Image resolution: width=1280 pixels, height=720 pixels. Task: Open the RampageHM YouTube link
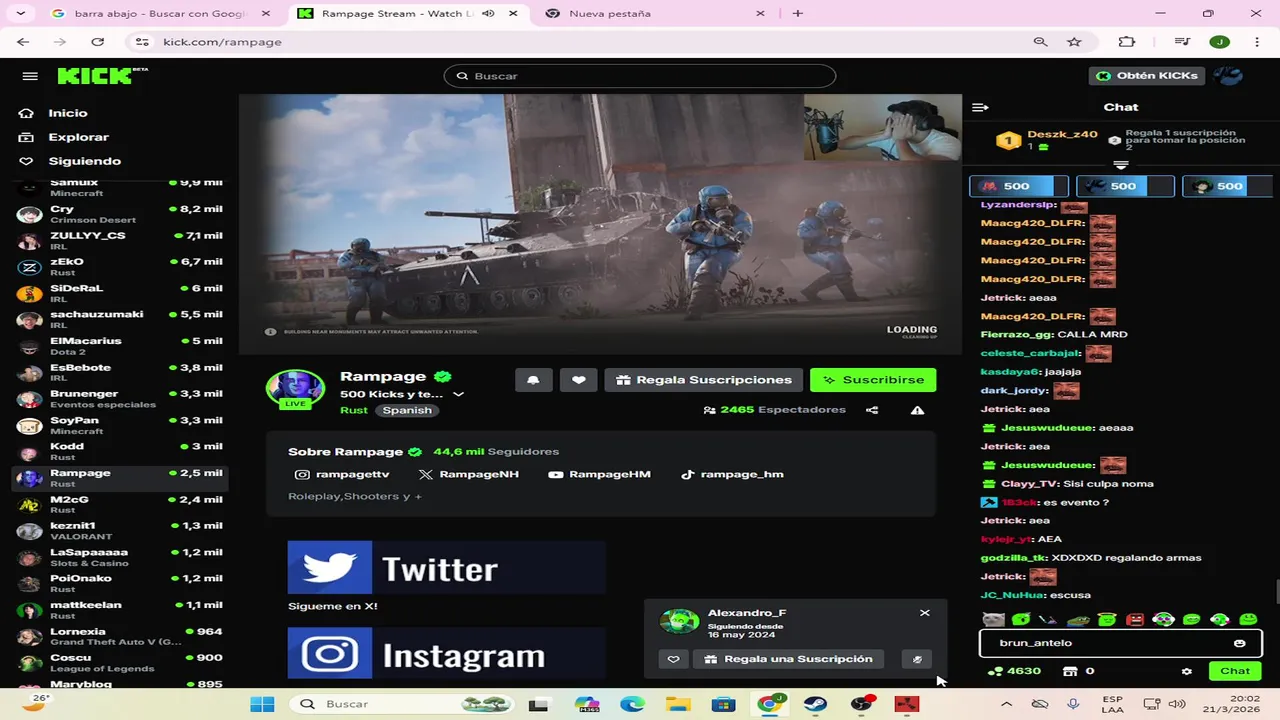click(600, 474)
